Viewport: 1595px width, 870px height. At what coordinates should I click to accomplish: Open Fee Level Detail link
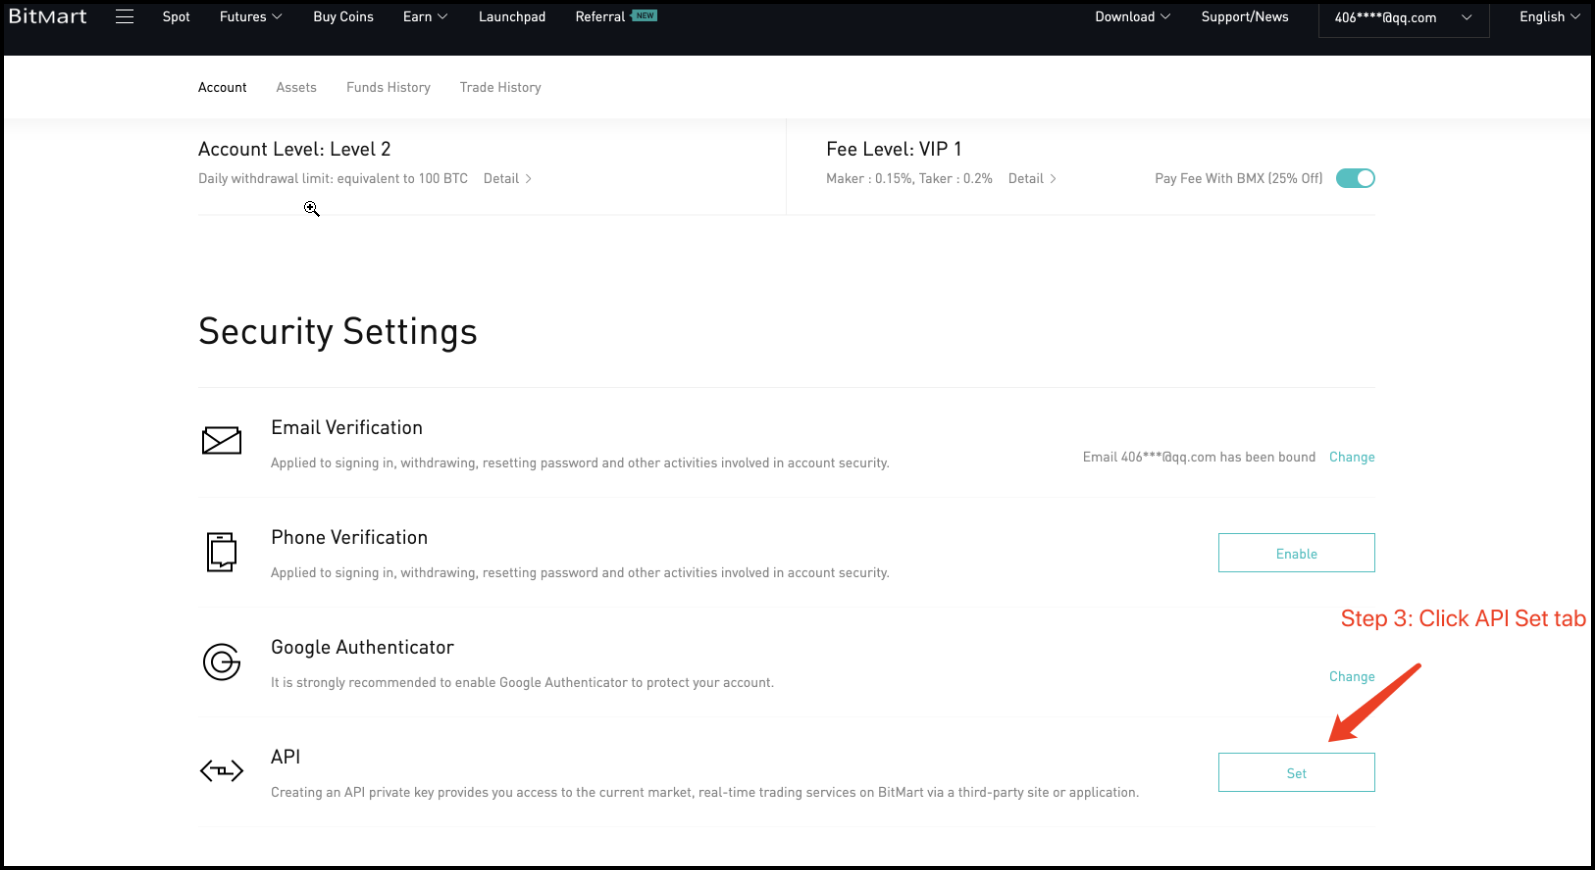1031,179
